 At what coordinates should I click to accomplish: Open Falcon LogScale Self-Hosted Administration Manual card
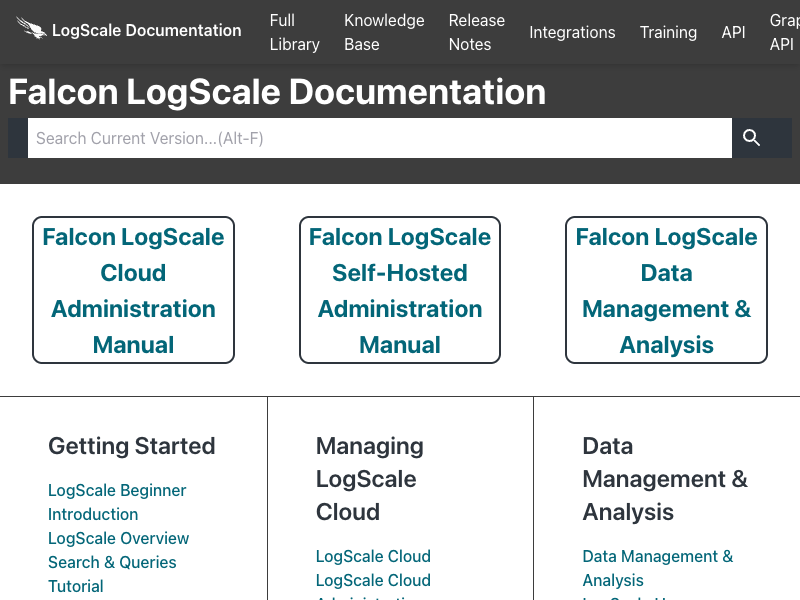pos(399,290)
